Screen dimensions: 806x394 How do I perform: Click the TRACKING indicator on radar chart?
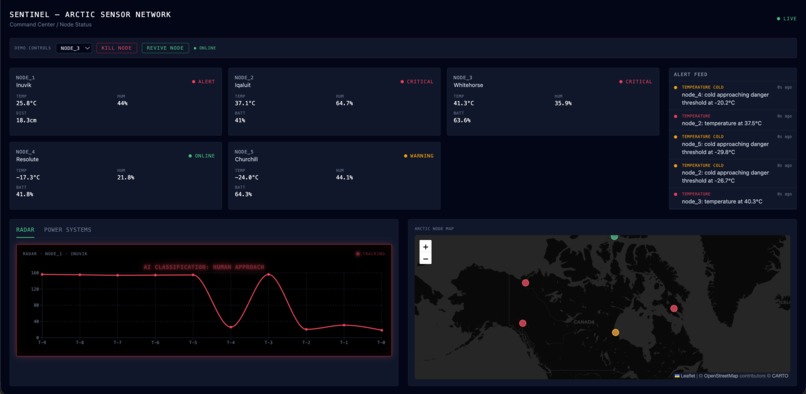pyautogui.click(x=370, y=254)
